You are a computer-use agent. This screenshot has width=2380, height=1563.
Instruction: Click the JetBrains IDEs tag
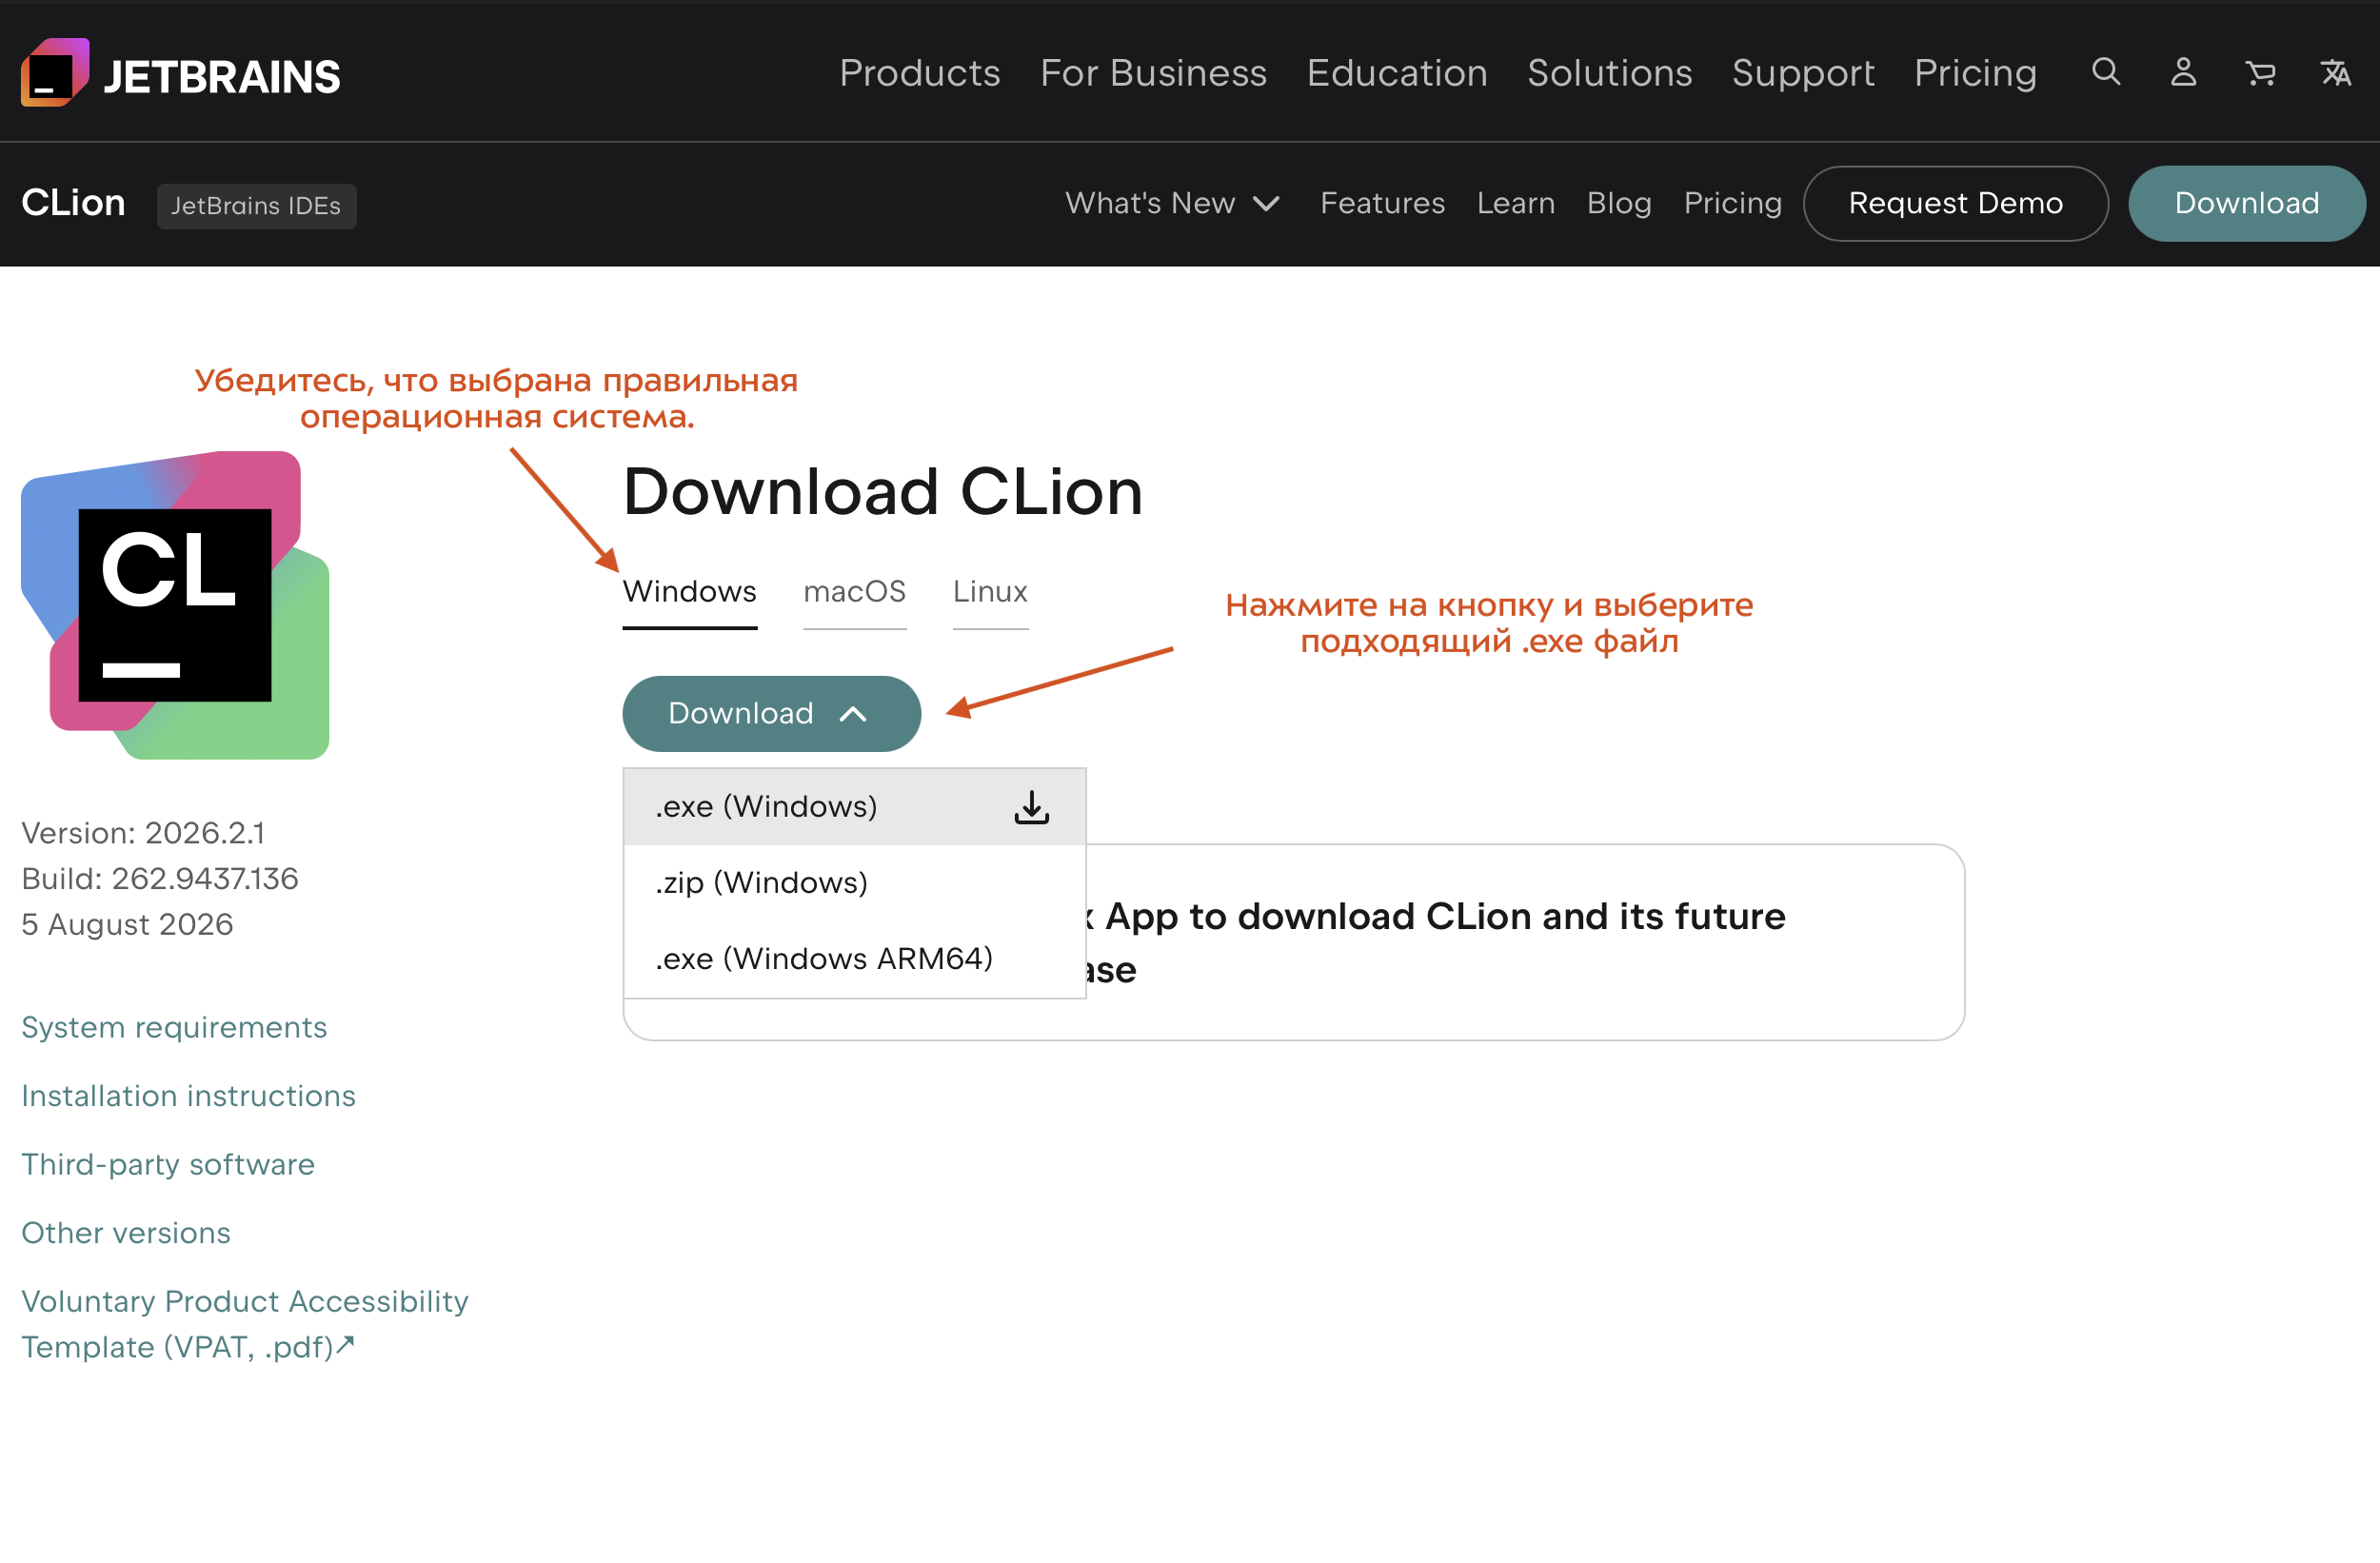click(256, 206)
